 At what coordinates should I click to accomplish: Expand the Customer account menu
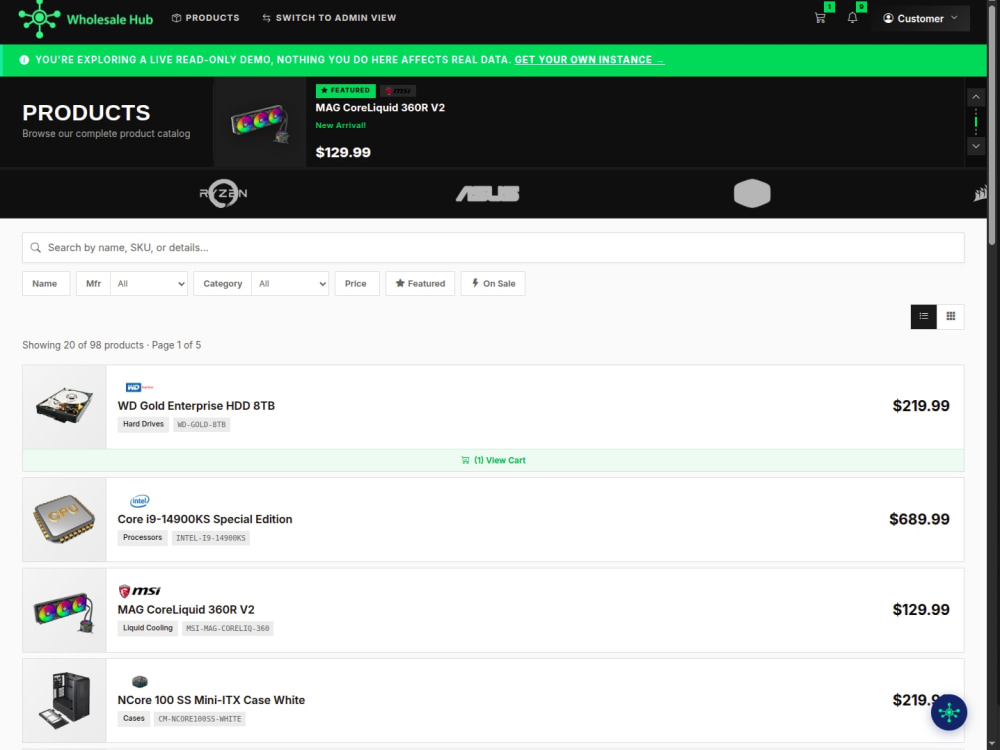(920, 18)
